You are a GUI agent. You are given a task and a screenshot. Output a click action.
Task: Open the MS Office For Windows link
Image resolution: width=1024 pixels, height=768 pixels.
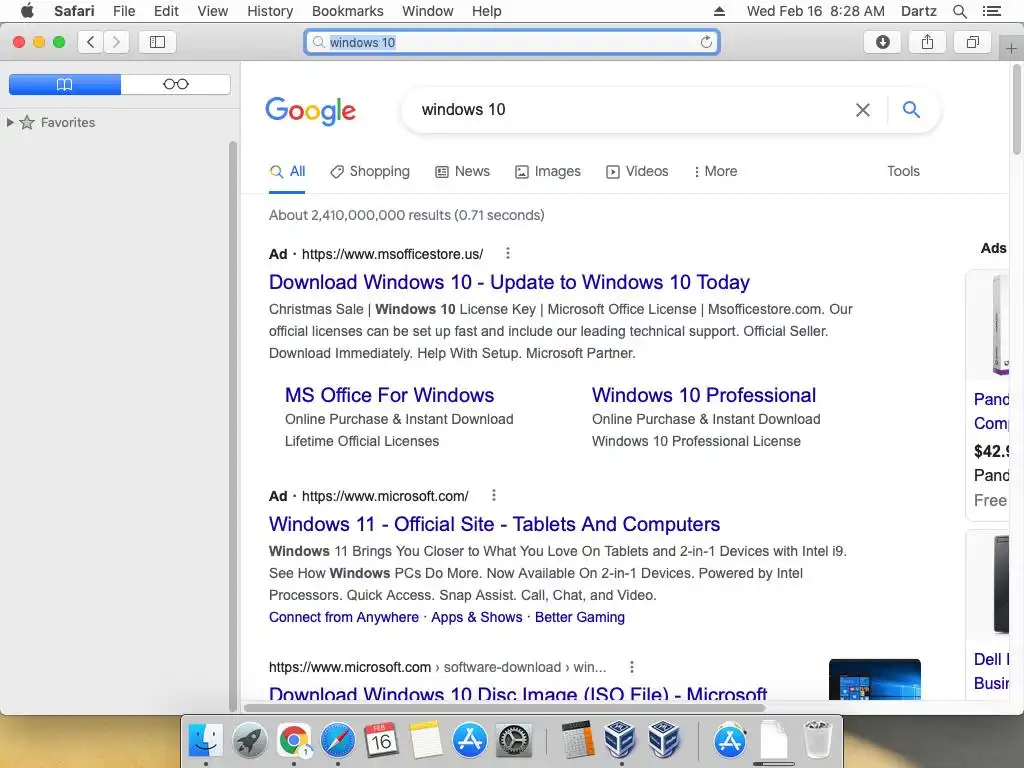click(x=389, y=395)
